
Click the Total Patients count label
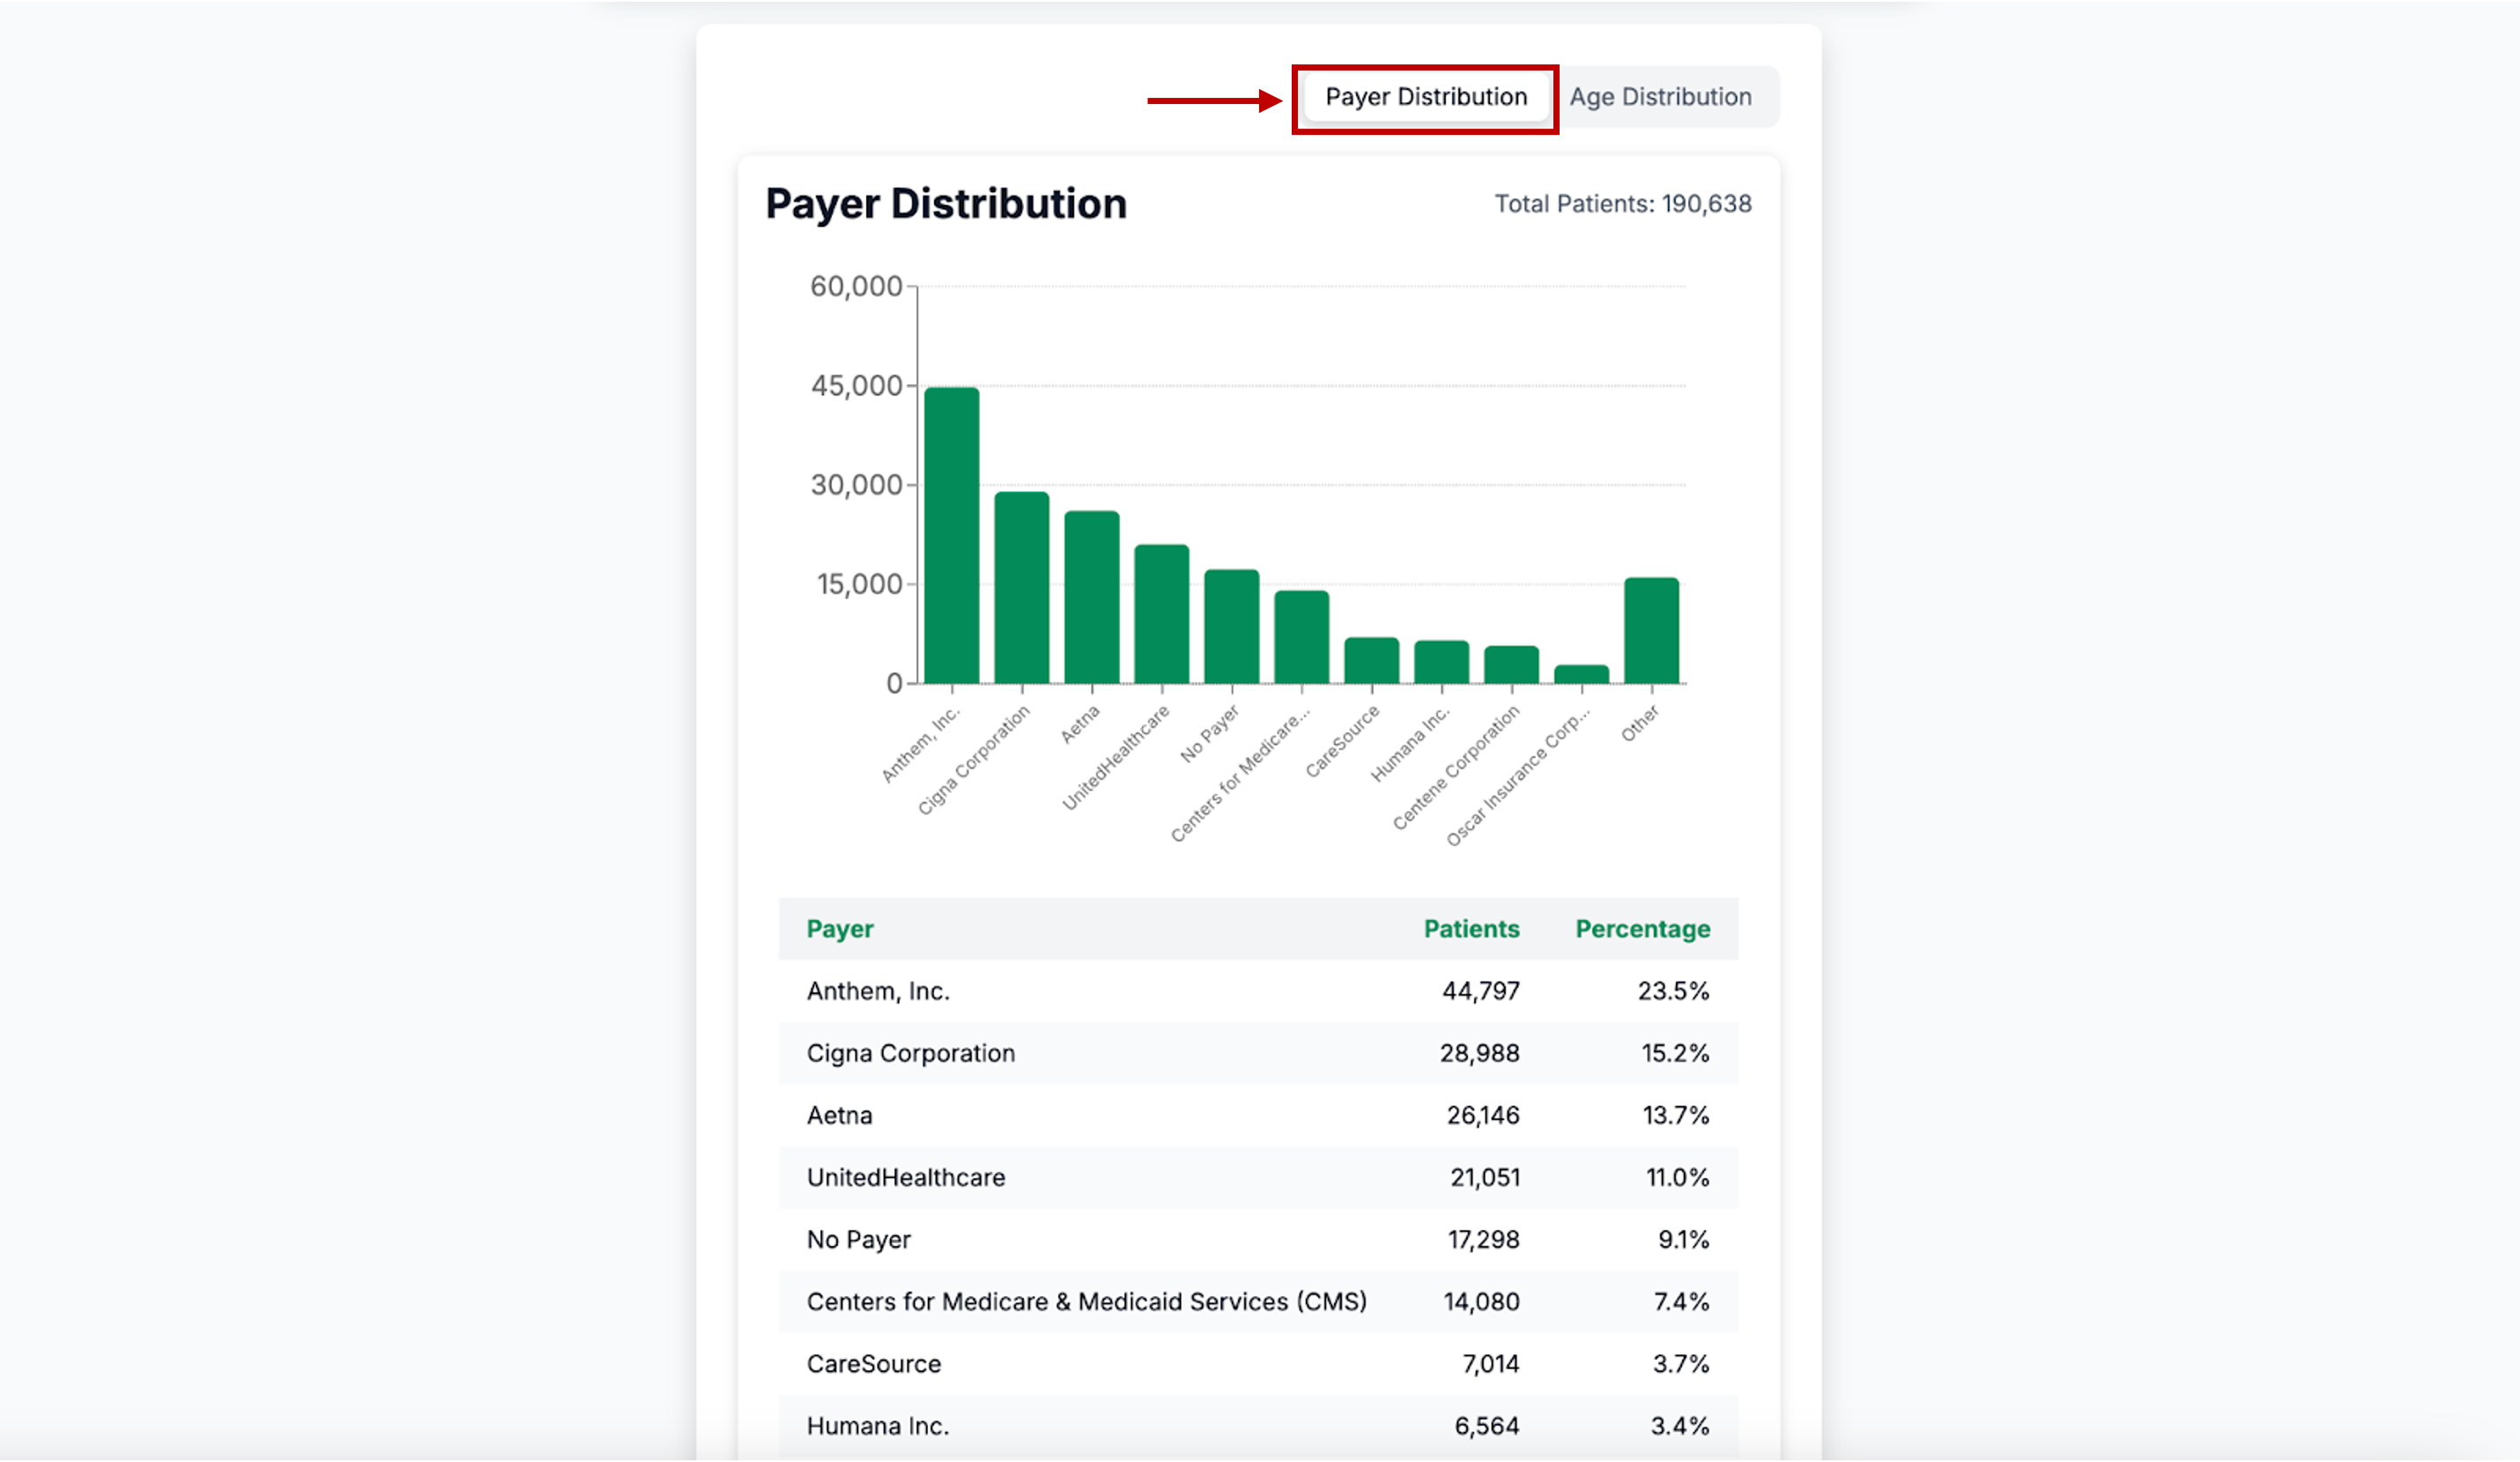pos(1622,204)
